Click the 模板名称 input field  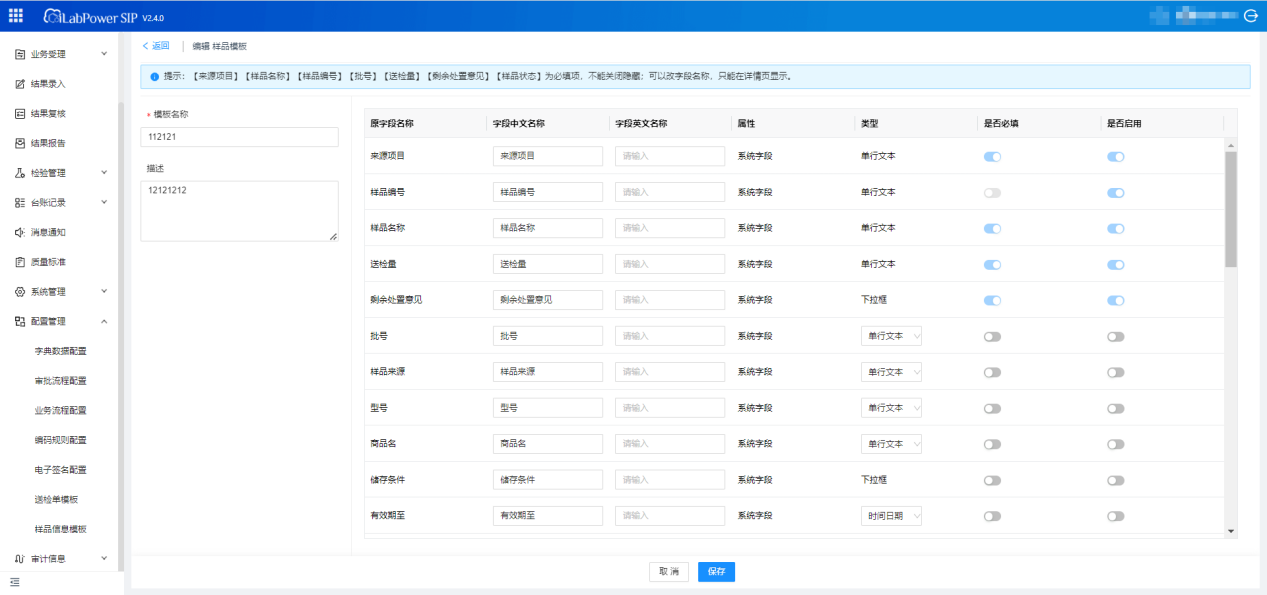[240, 137]
